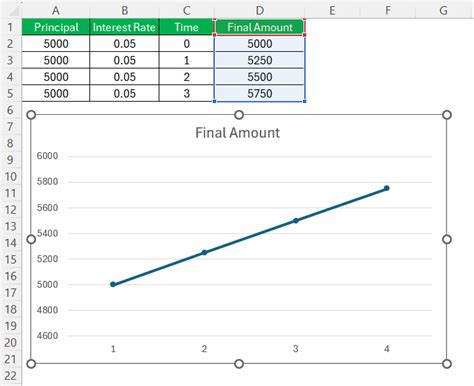474x386 pixels.
Task: Select column B header
Action: (124, 10)
